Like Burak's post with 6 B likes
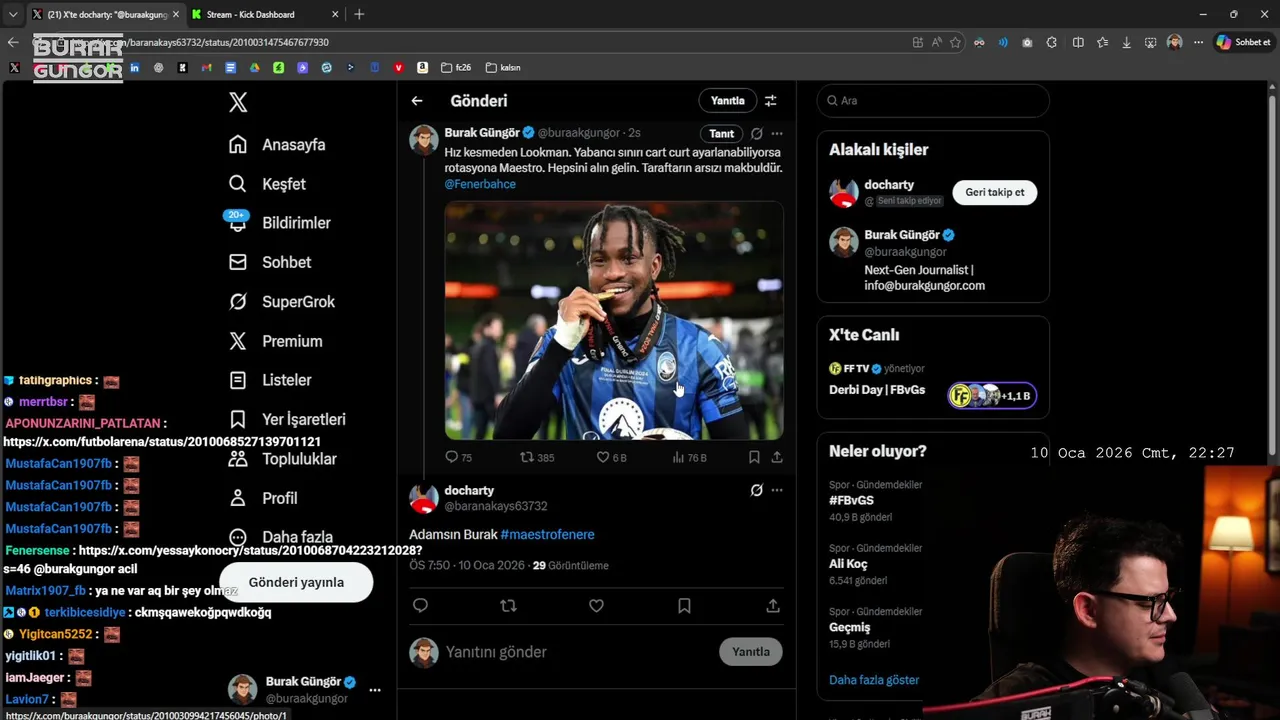The width and height of the screenshot is (1280, 720). (611, 457)
